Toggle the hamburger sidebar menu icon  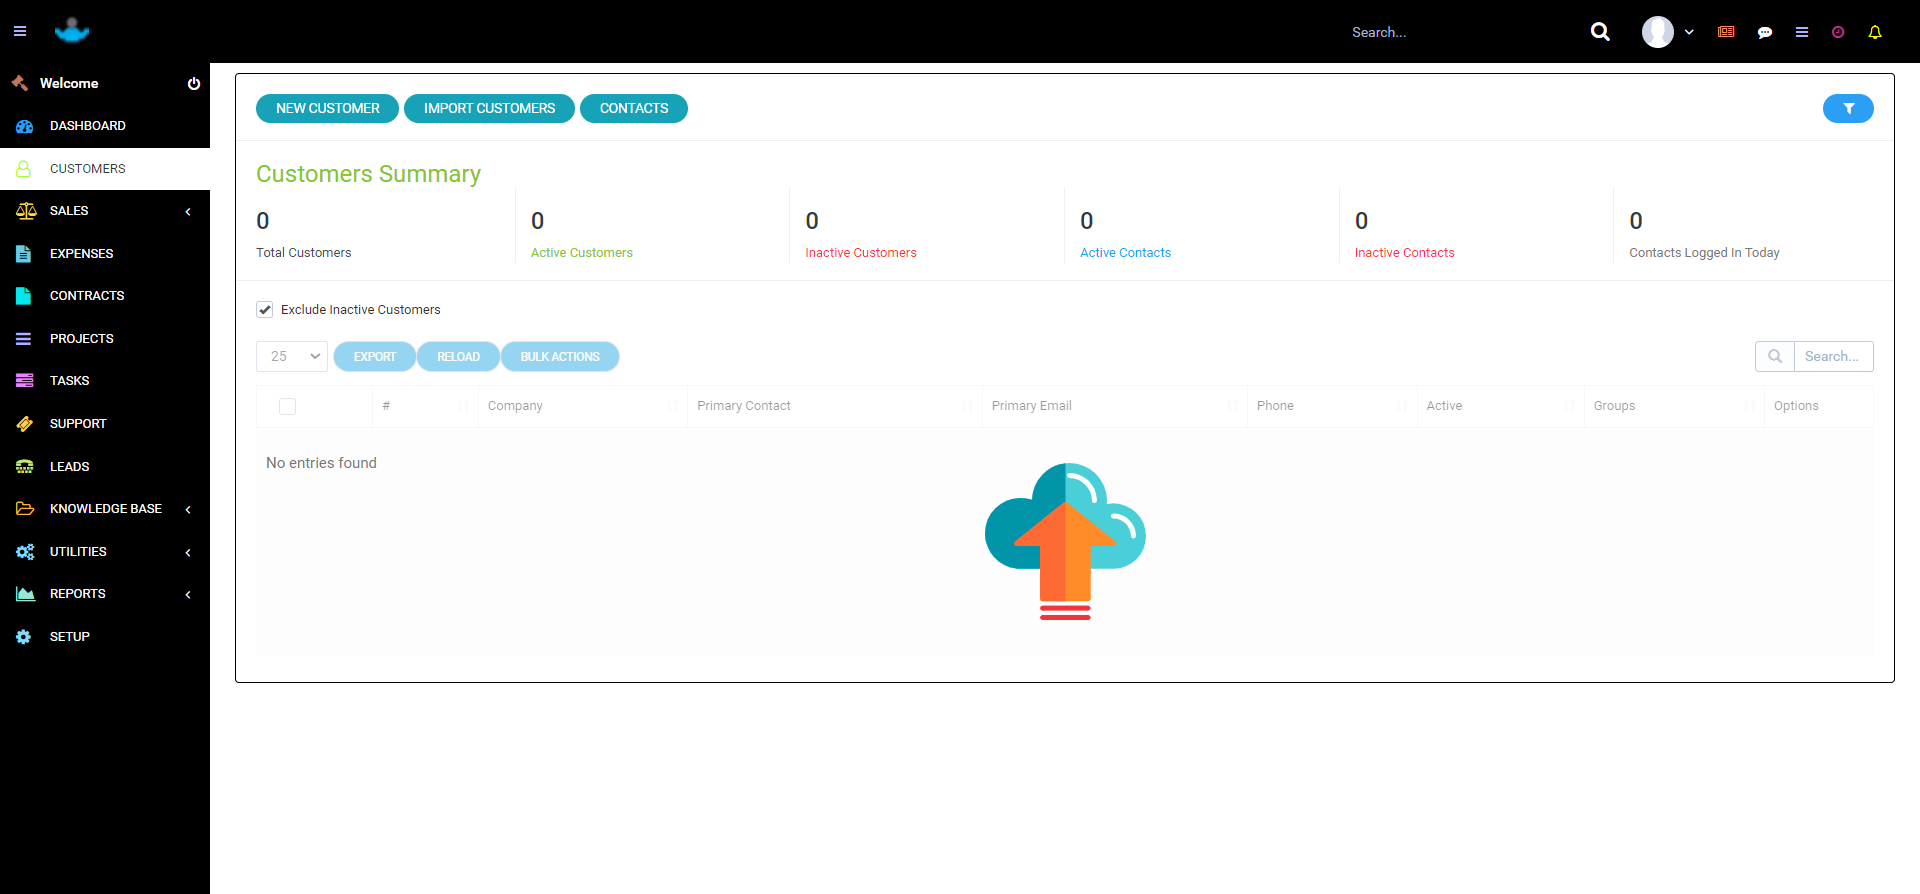coord(20,32)
